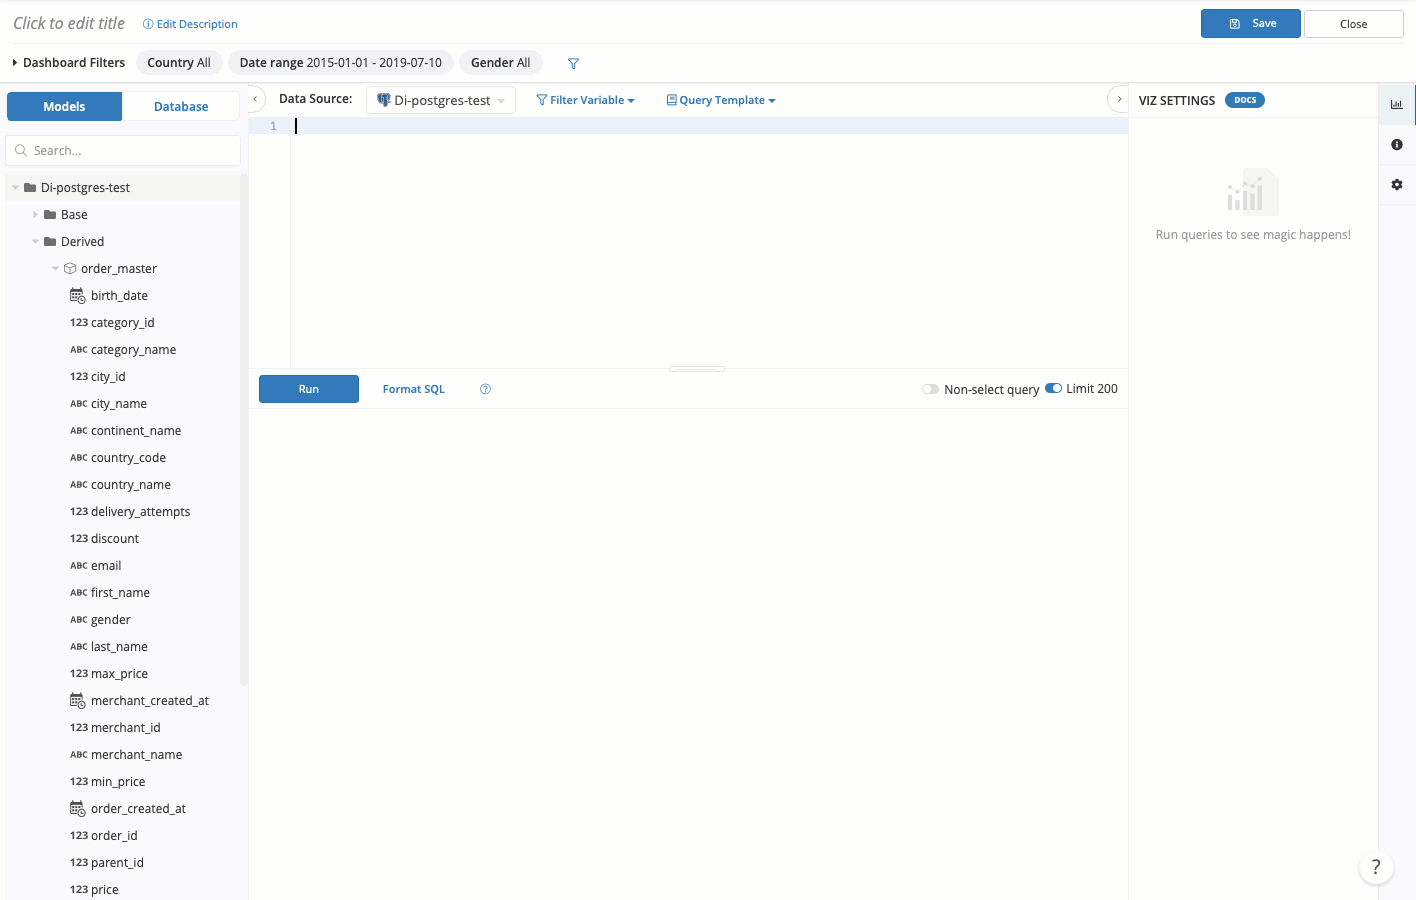Click the model search input field
The image size is (1416, 900).
click(x=130, y=151)
